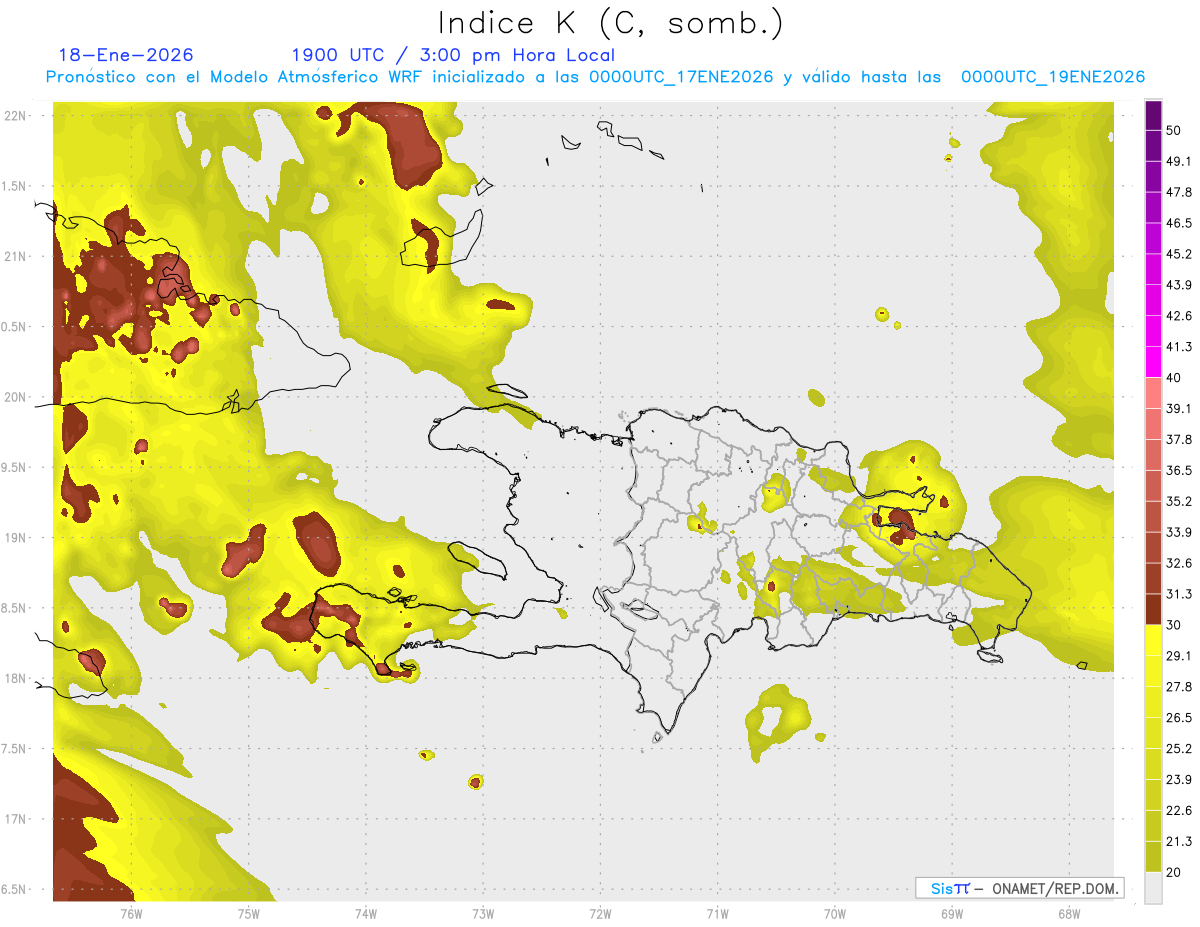
Task: Click the '75W' longitude label
Action: pyautogui.click(x=248, y=913)
